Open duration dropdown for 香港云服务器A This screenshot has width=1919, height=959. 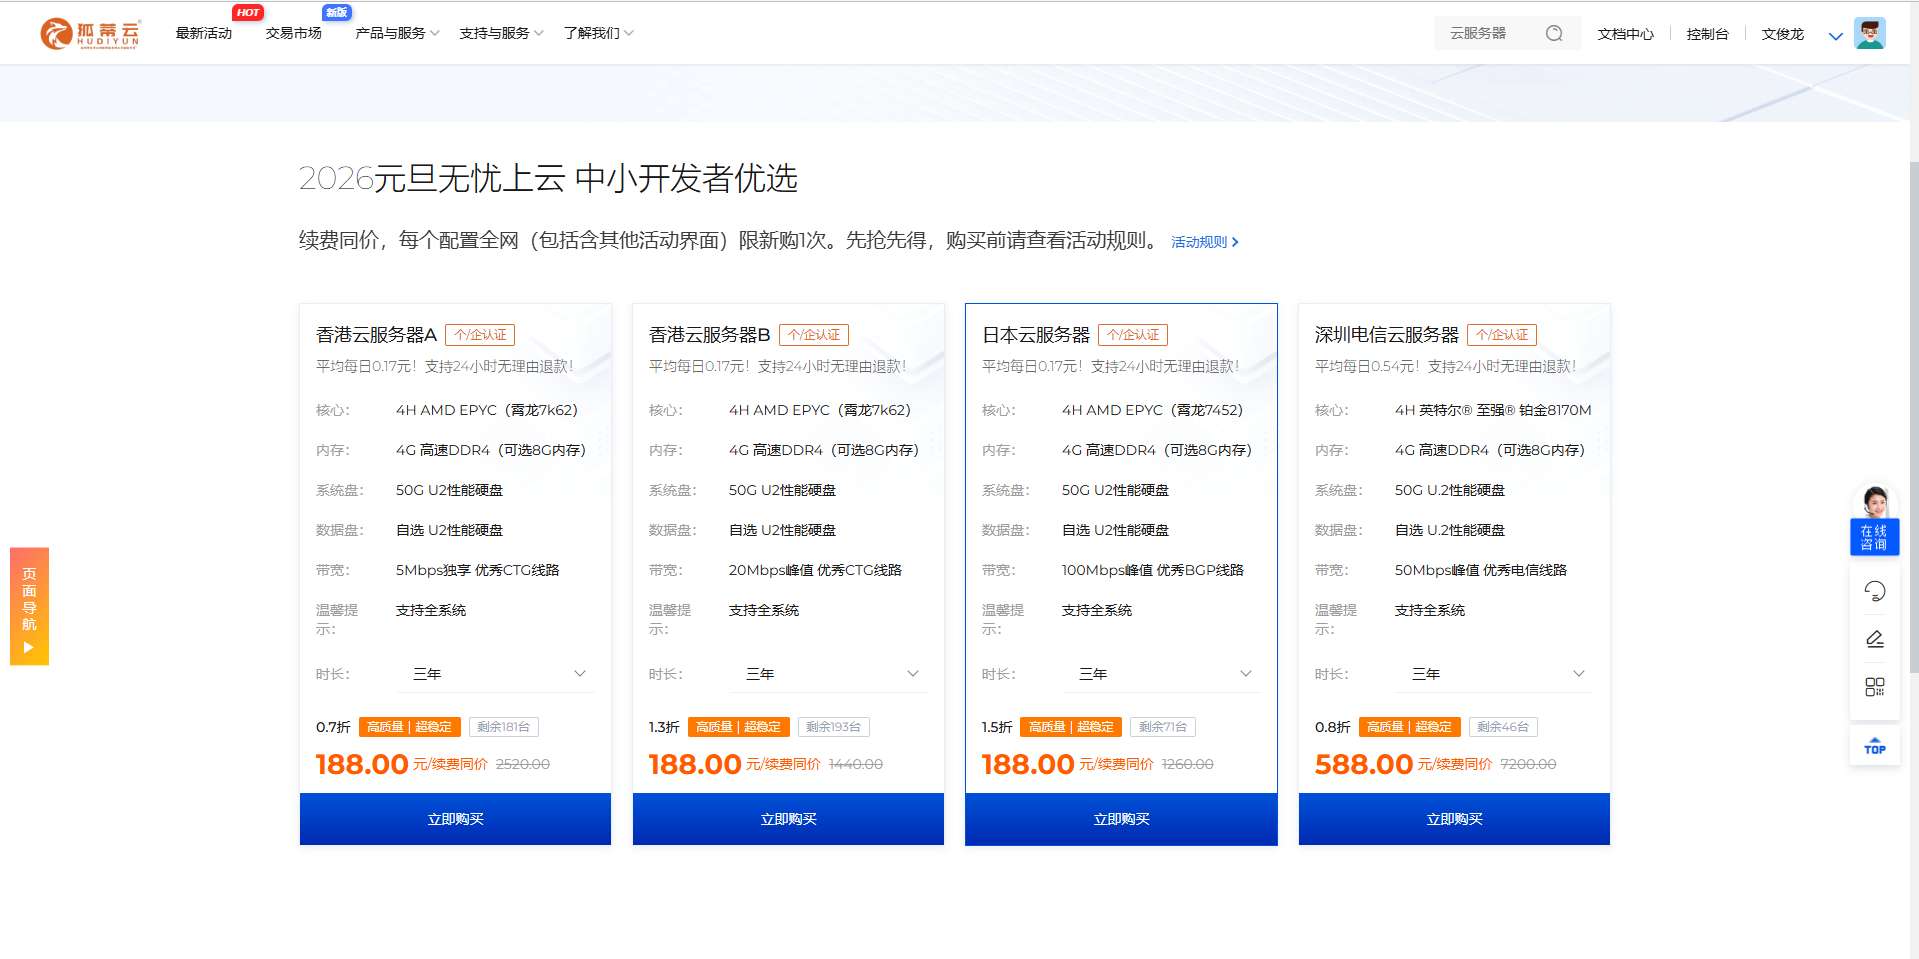496,674
